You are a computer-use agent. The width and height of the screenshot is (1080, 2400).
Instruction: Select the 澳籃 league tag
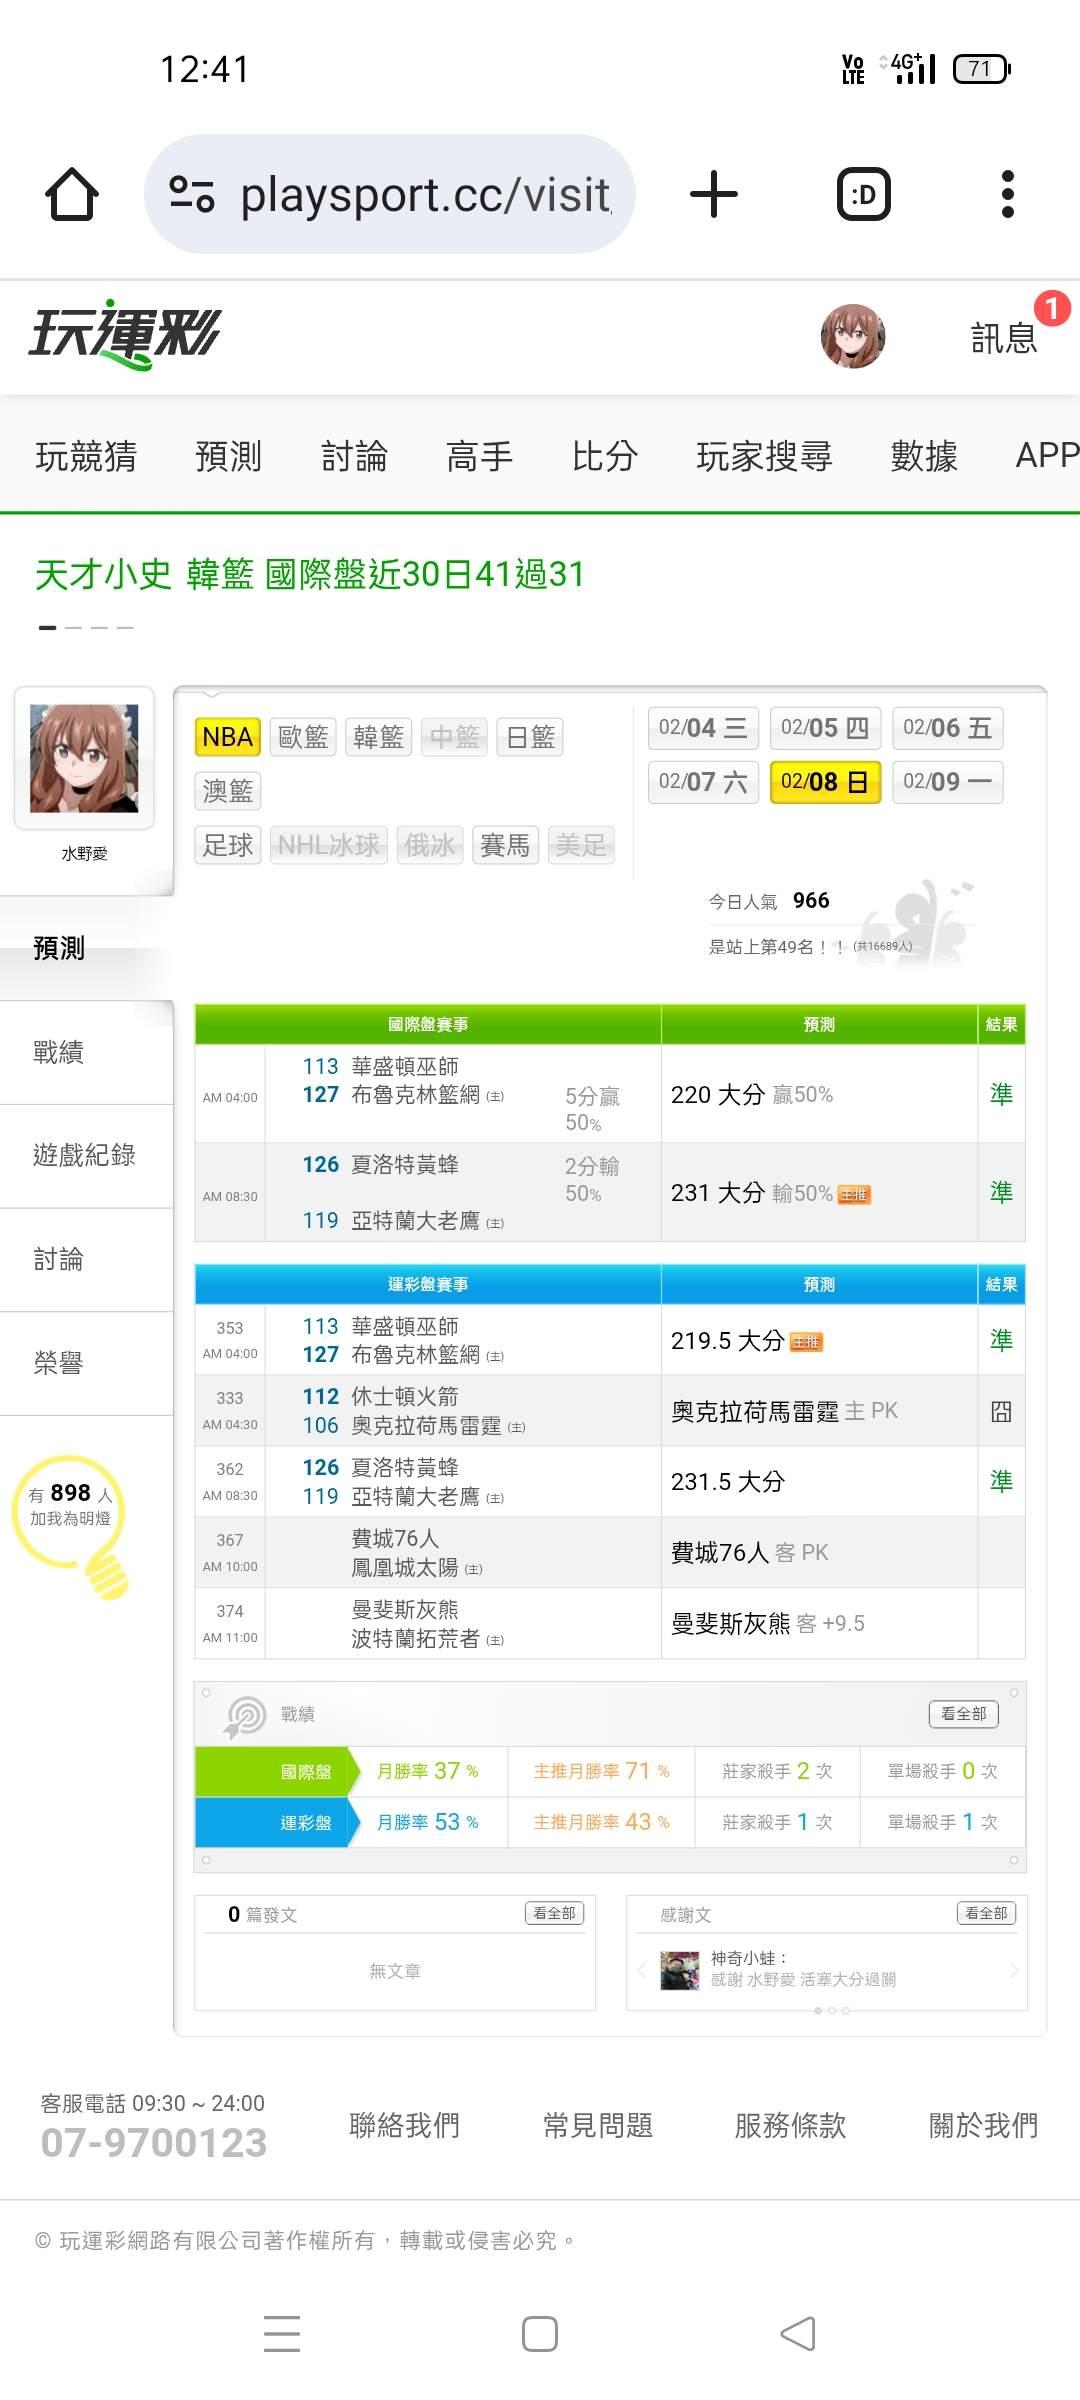click(227, 791)
